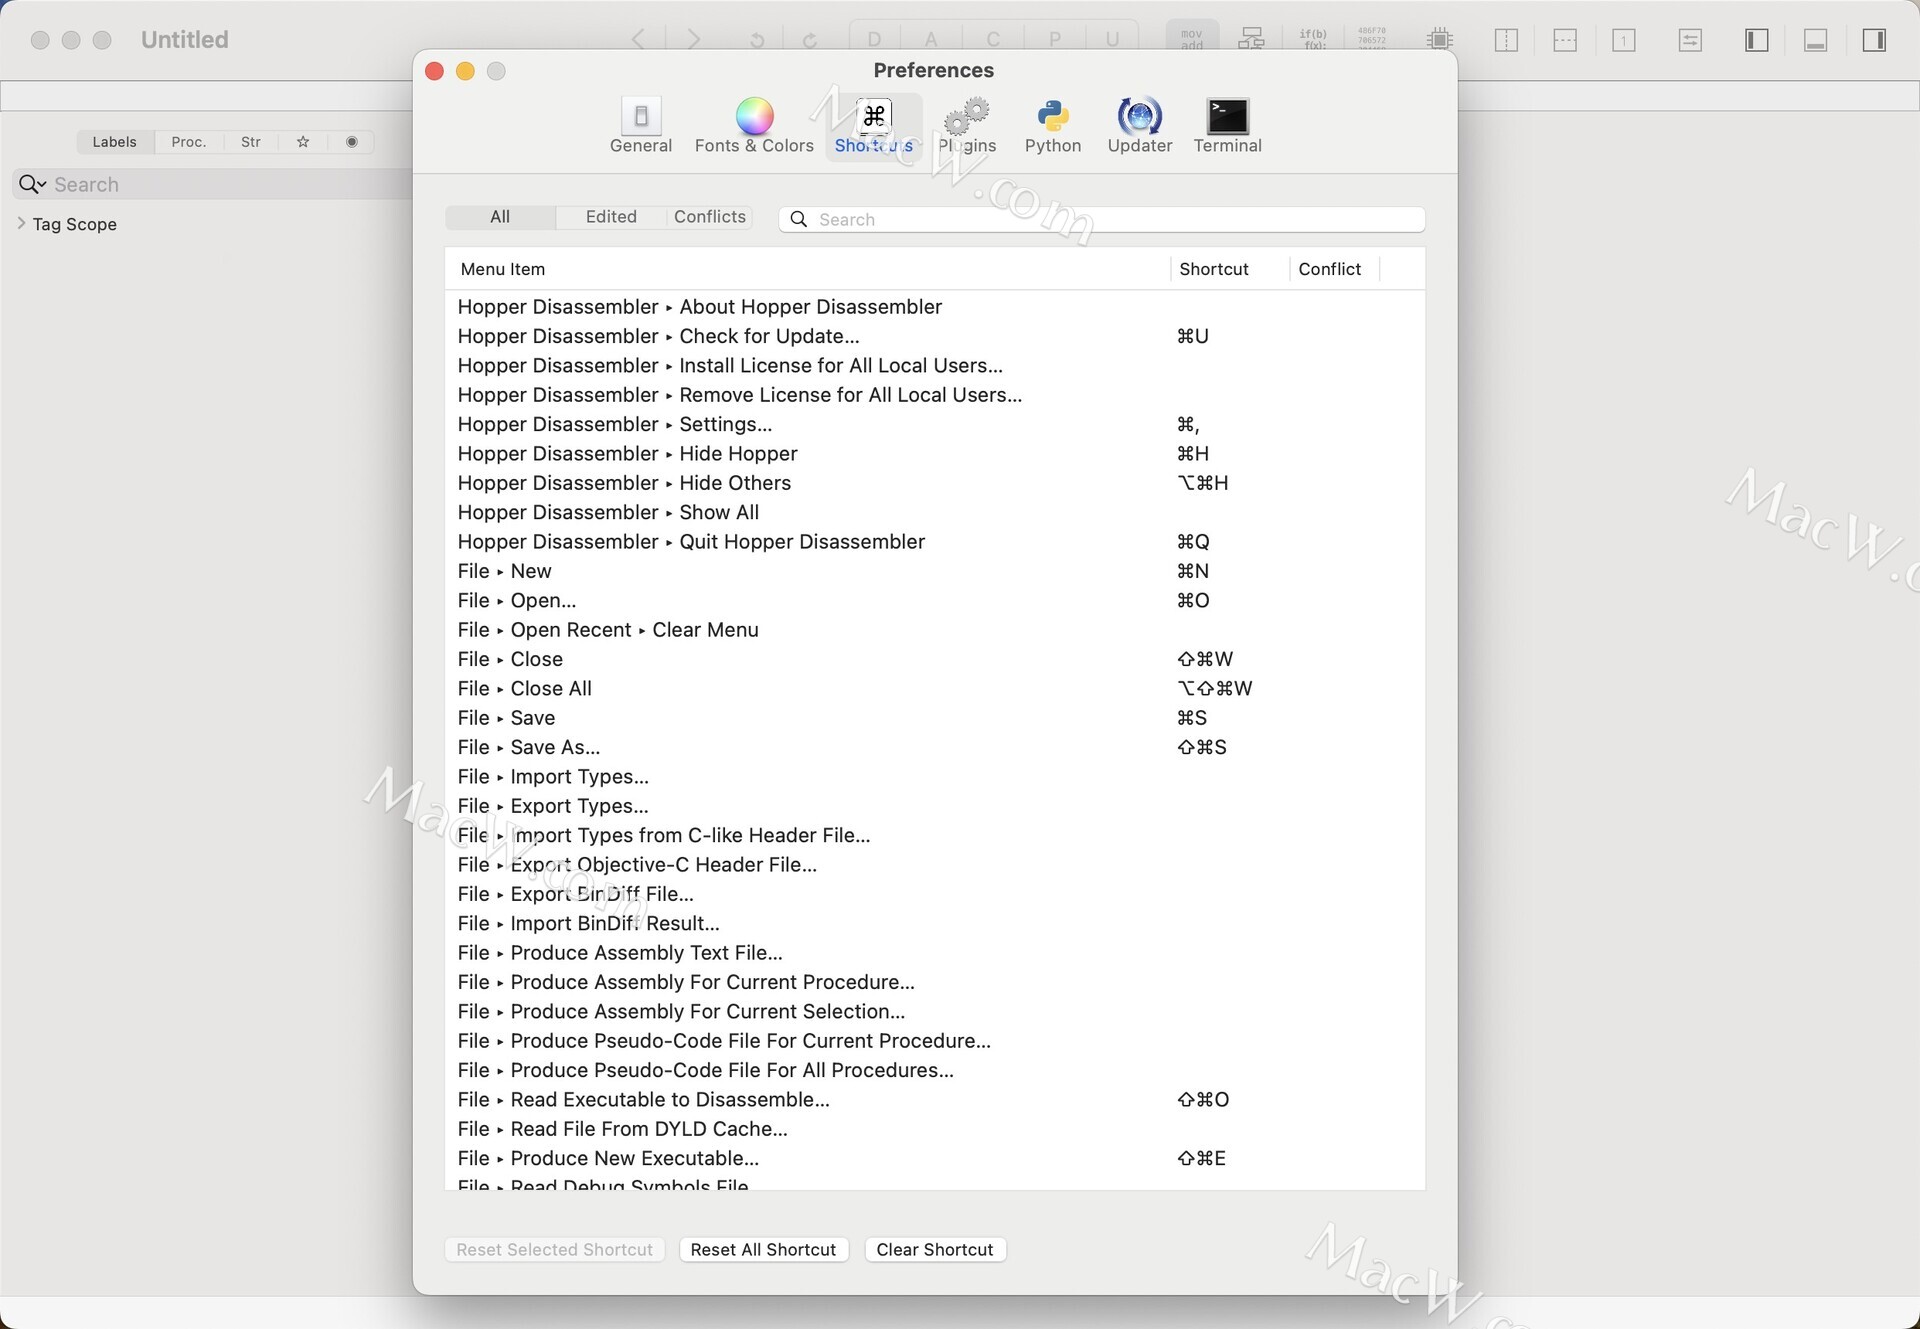Select 'Produce New Executable…' row
The height and width of the screenshot is (1329, 1920).
click(x=935, y=1158)
